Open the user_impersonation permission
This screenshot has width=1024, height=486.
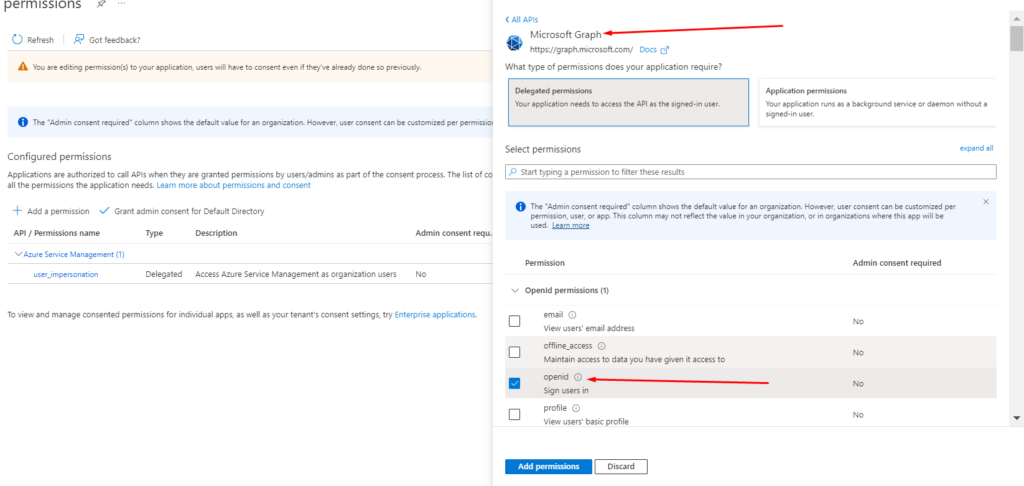[66, 274]
